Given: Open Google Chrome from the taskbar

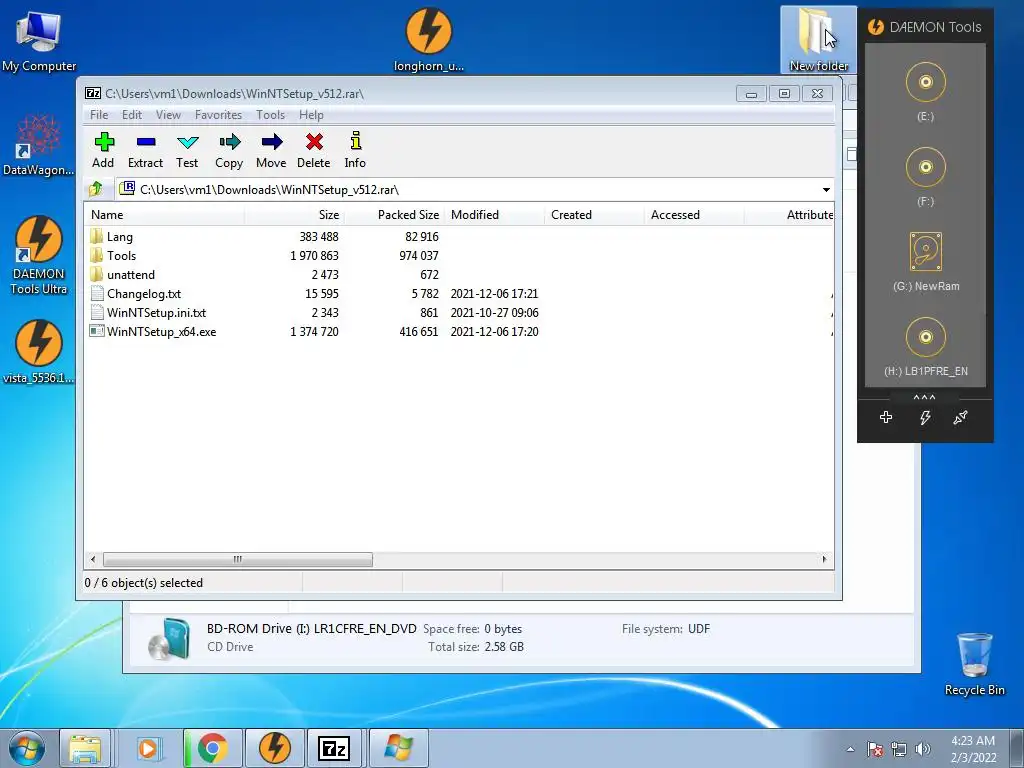Looking at the screenshot, I should (212, 748).
